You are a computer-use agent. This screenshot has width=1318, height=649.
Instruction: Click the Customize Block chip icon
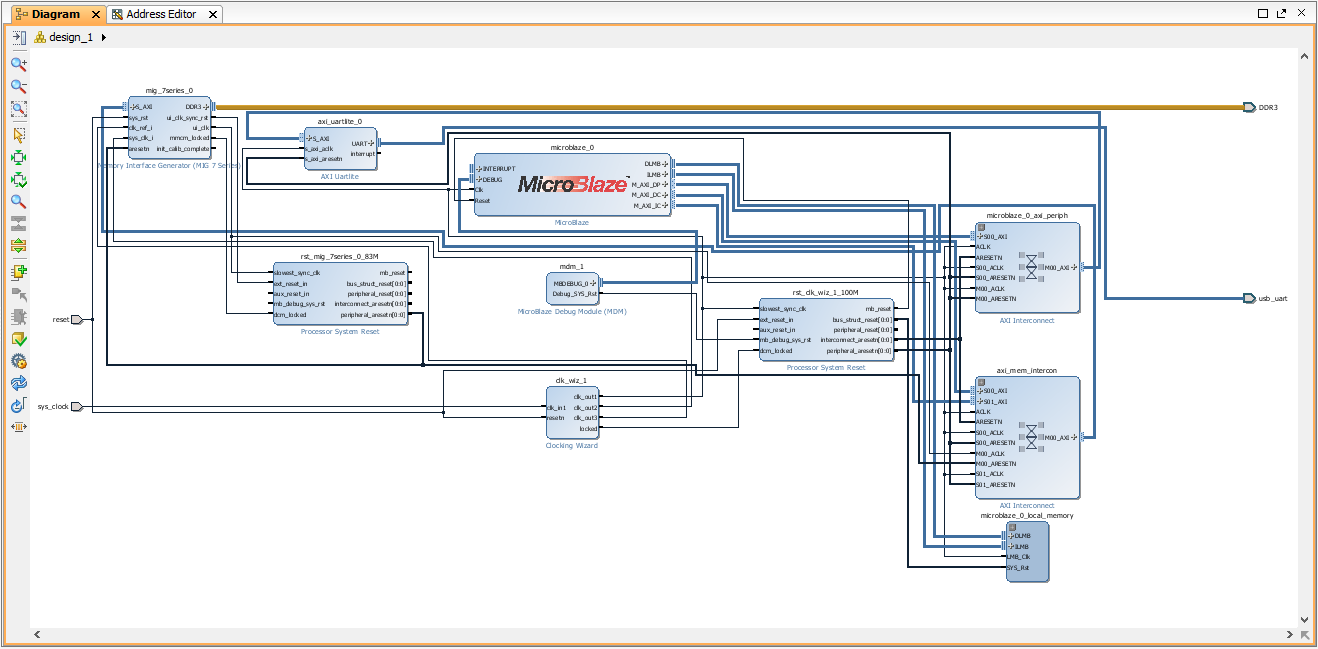(x=18, y=317)
